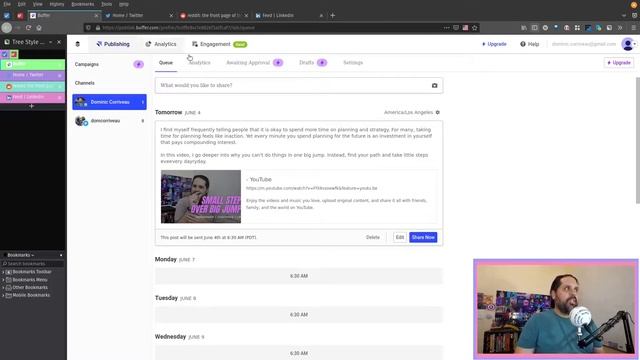Show more toolbar extensions overflow chevron
Viewport: 640px width, 360px height.
tap(620, 28)
